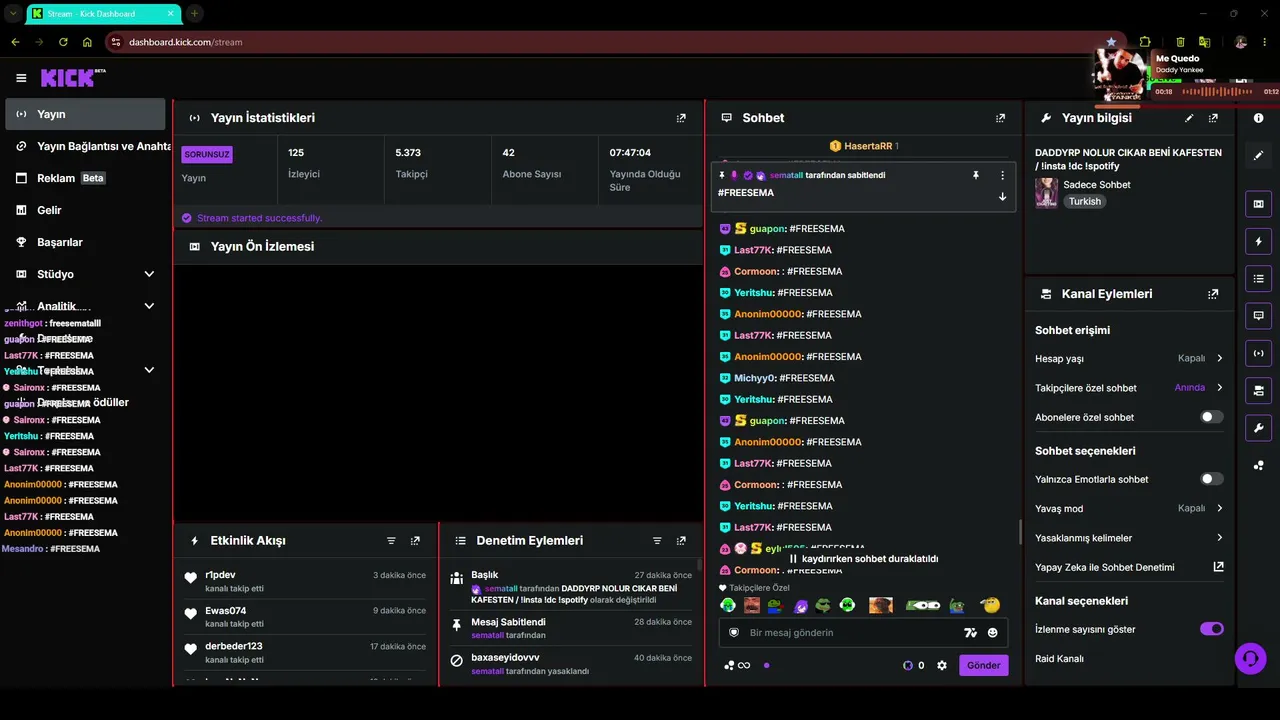Screen dimensions: 1280x720
Task: Pop out the Sohbet chat panel
Action: (x=1000, y=118)
